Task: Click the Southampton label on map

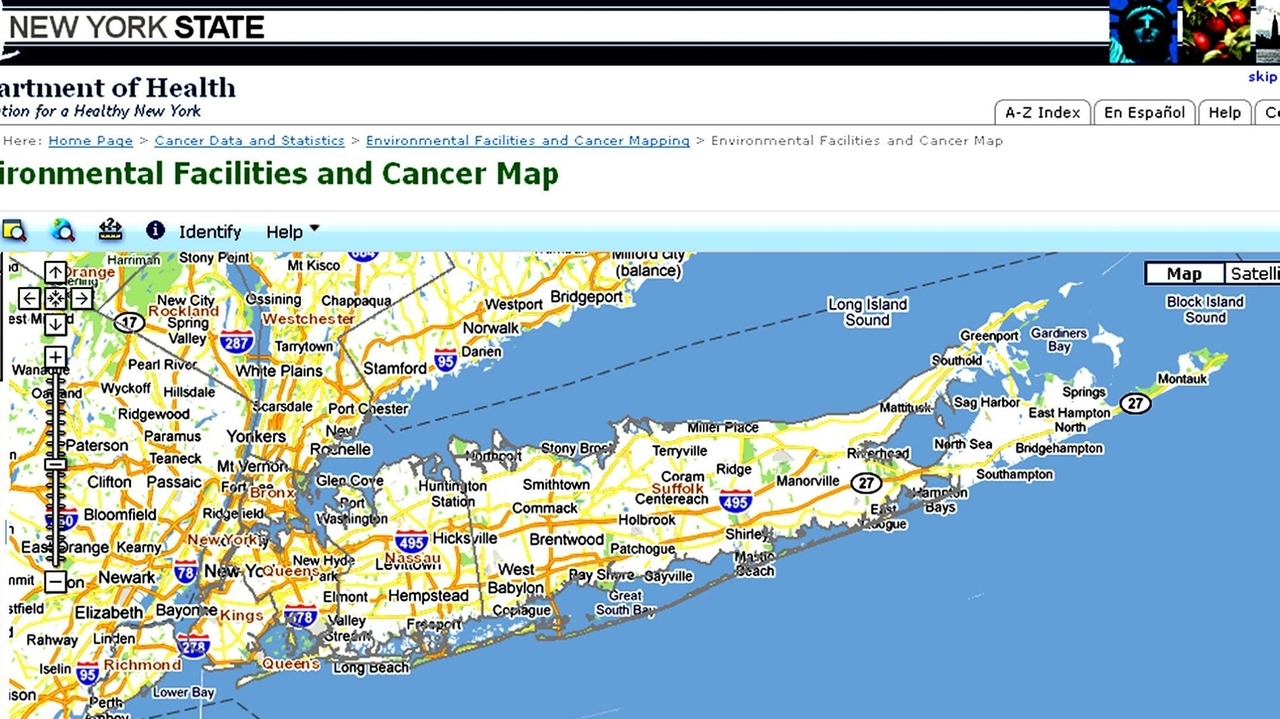Action: (1014, 474)
